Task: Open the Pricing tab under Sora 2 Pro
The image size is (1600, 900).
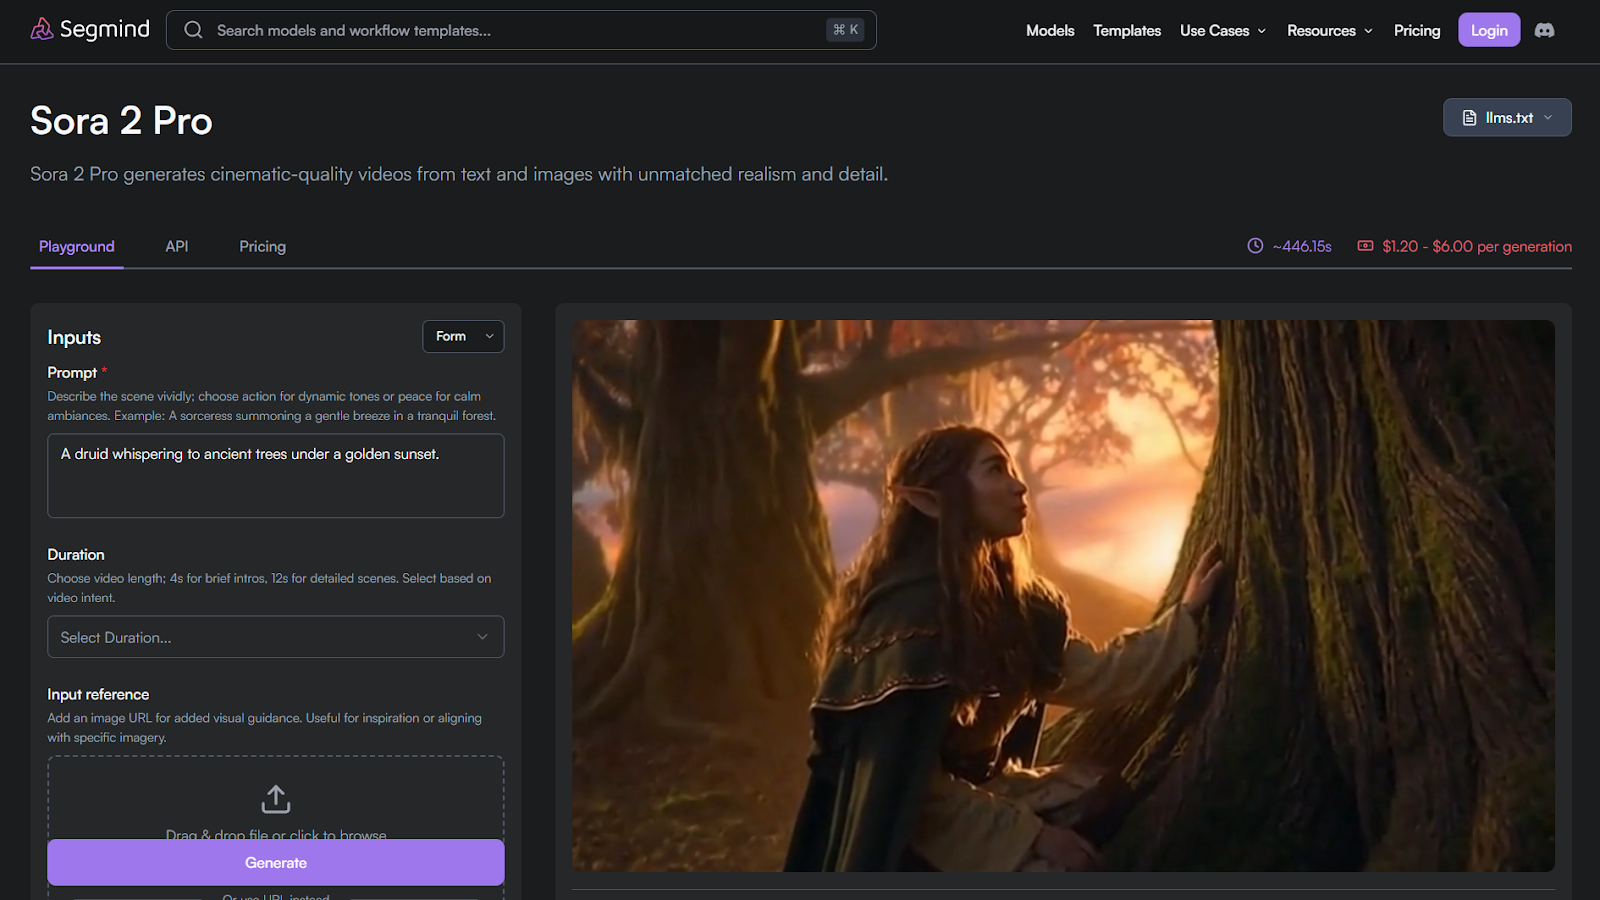Action: click(263, 247)
